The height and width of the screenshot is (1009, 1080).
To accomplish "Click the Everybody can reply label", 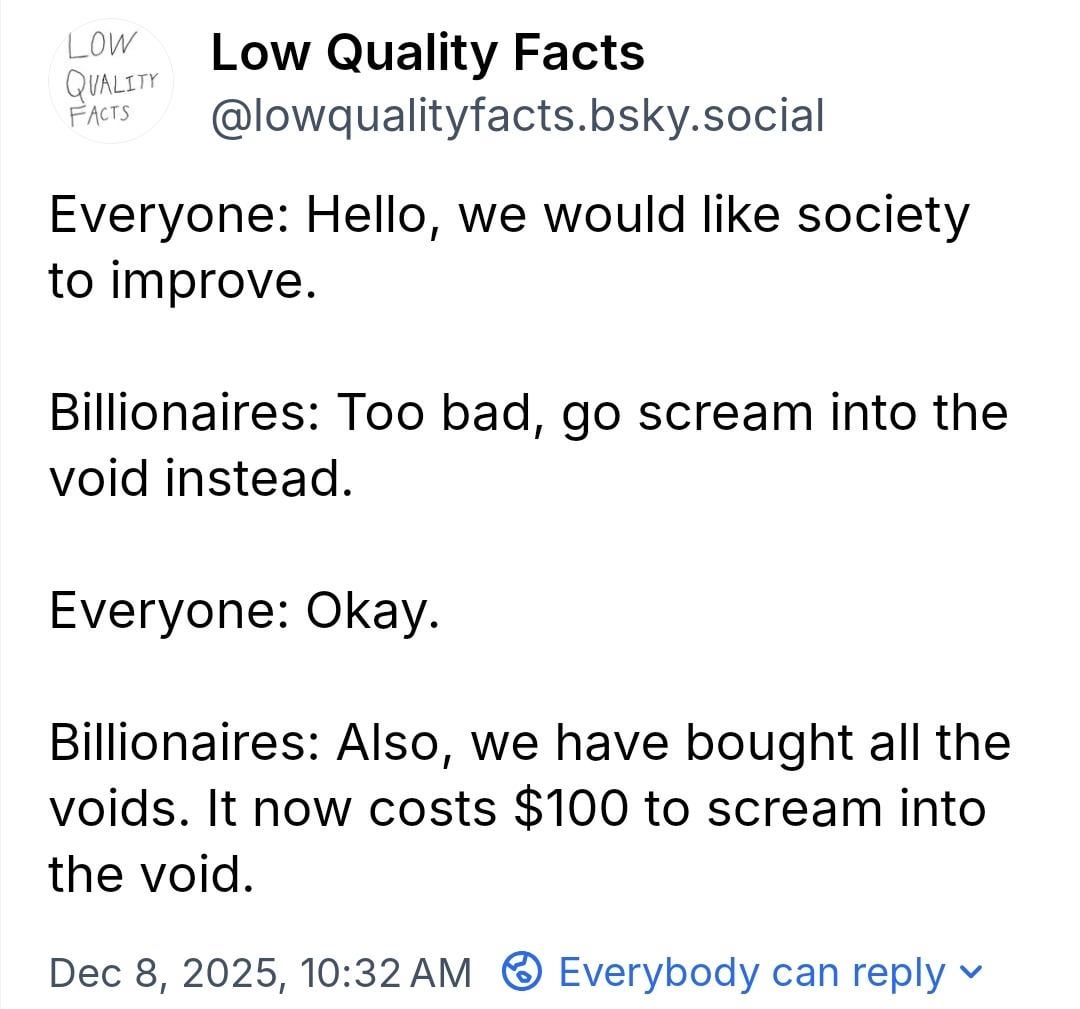I will 751,971.
